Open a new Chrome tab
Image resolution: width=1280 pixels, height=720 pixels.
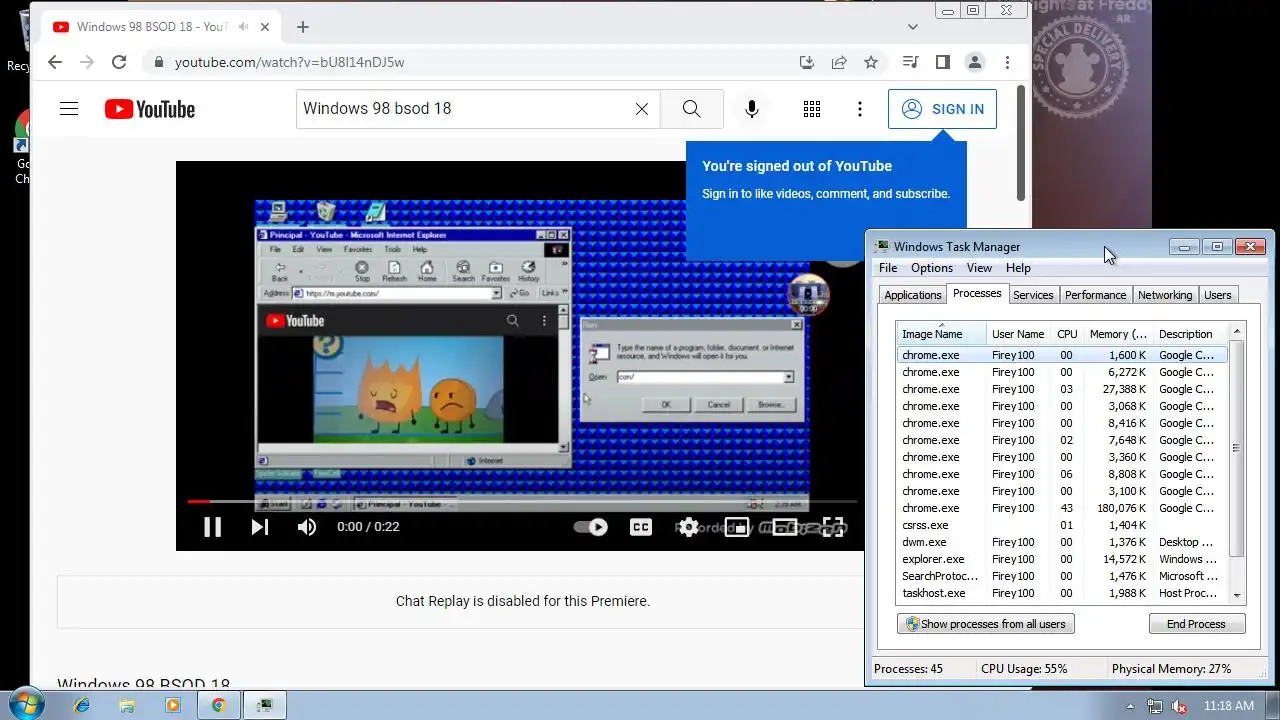tap(303, 27)
